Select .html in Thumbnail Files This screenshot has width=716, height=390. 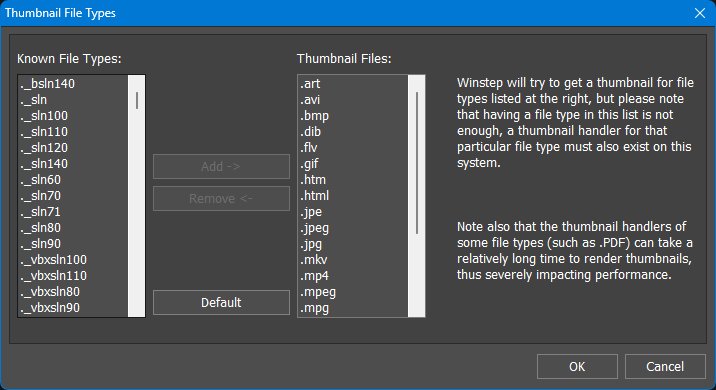click(x=353, y=195)
